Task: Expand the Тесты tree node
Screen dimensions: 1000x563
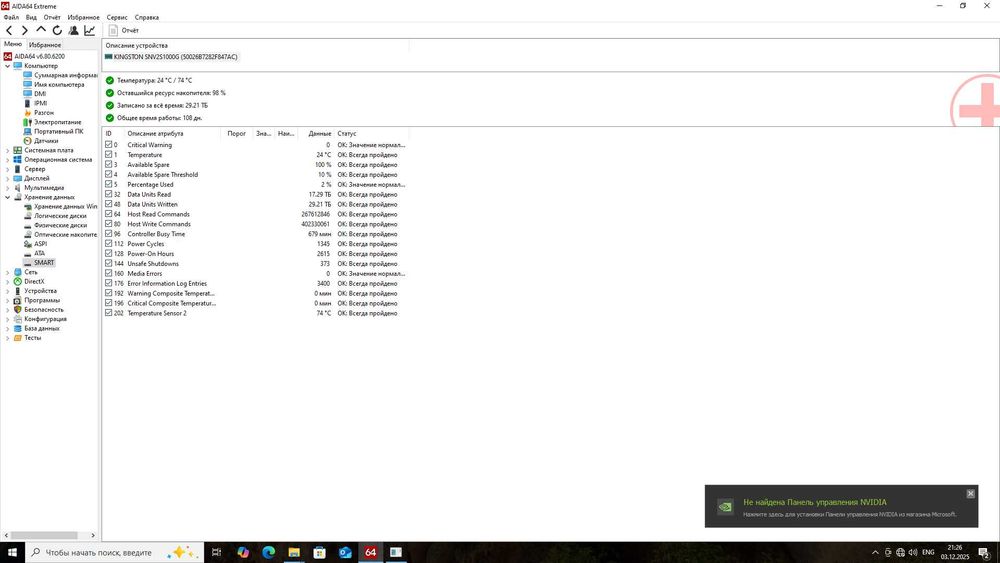Action: coord(8,338)
